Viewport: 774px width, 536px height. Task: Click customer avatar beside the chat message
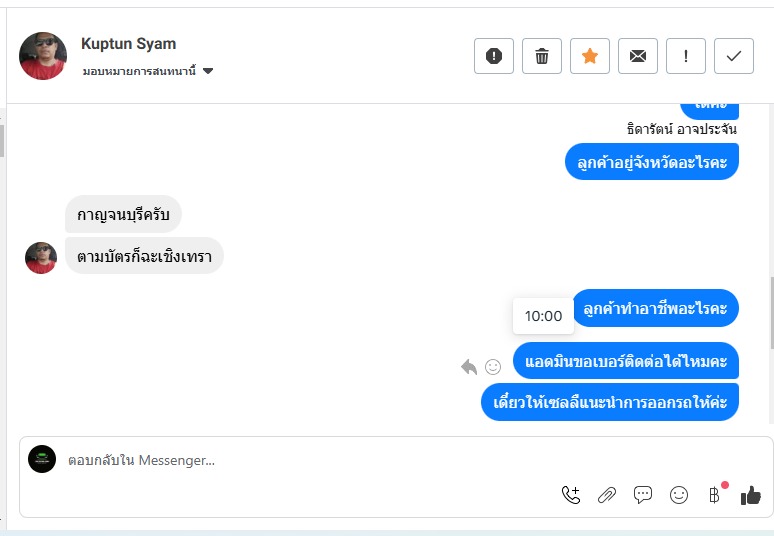[x=41, y=257]
